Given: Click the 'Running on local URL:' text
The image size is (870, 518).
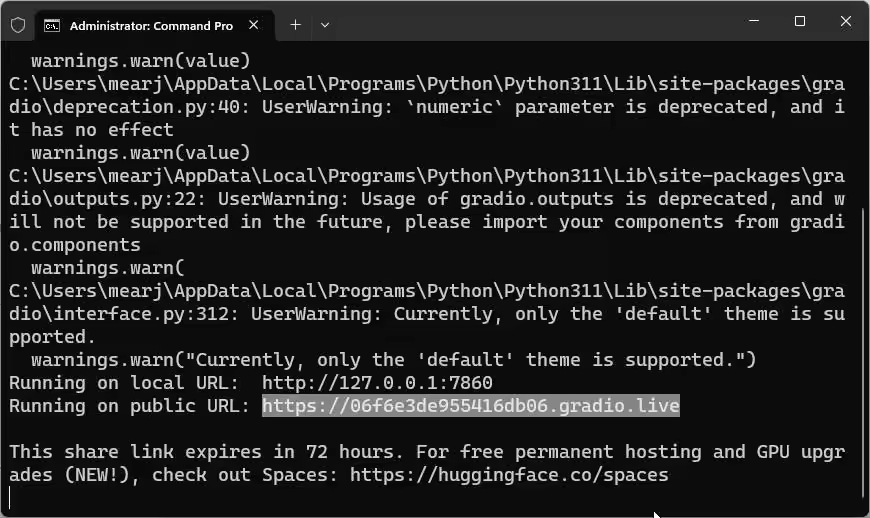Looking at the screenshot, I should tap(124, 383).
